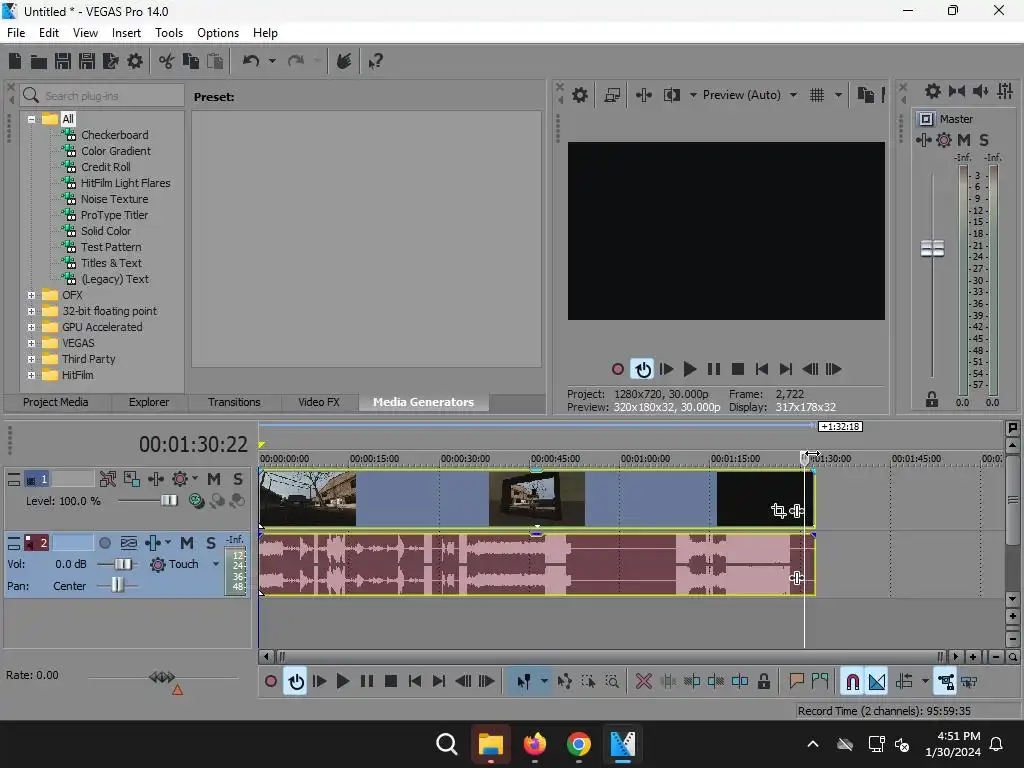This screenshot has width=1024, height=768.
Task: Toggle split screen view in preview
Action: pyautogui.click(x=671, y=95)
